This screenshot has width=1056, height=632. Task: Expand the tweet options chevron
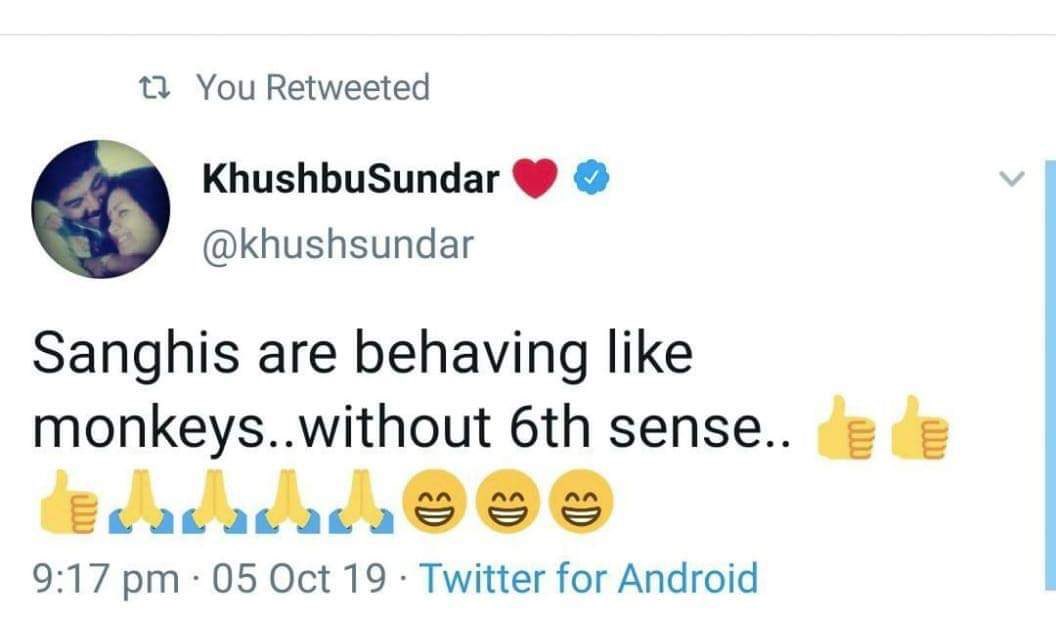1012,180
